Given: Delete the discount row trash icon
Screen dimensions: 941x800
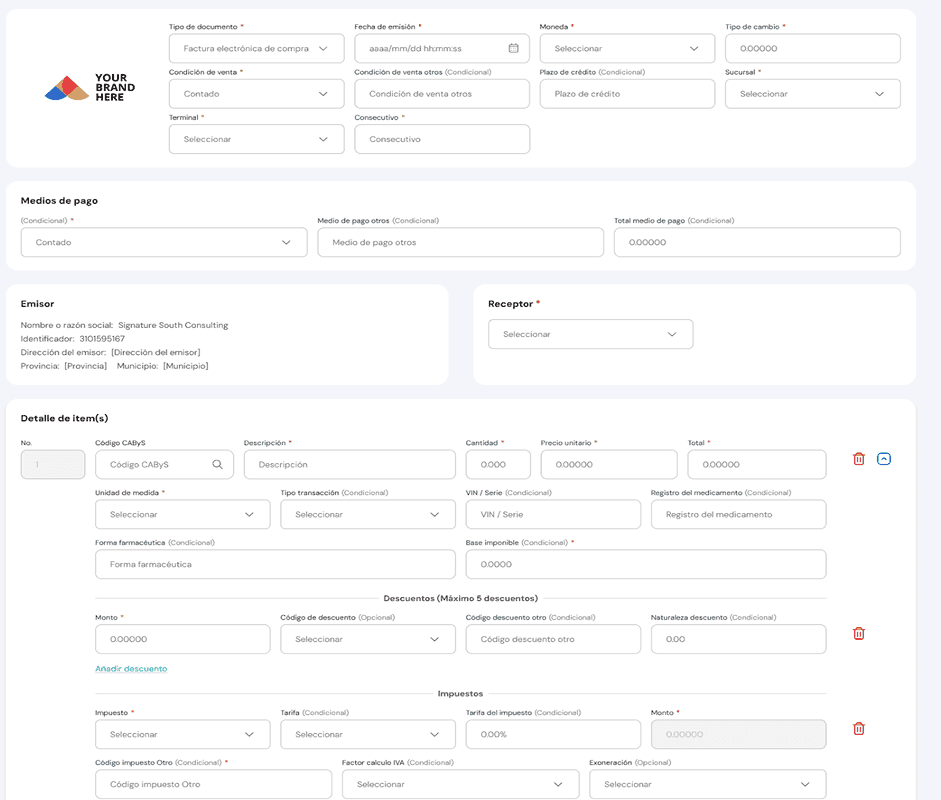Looking at the screenshot, I should [859, 633].
